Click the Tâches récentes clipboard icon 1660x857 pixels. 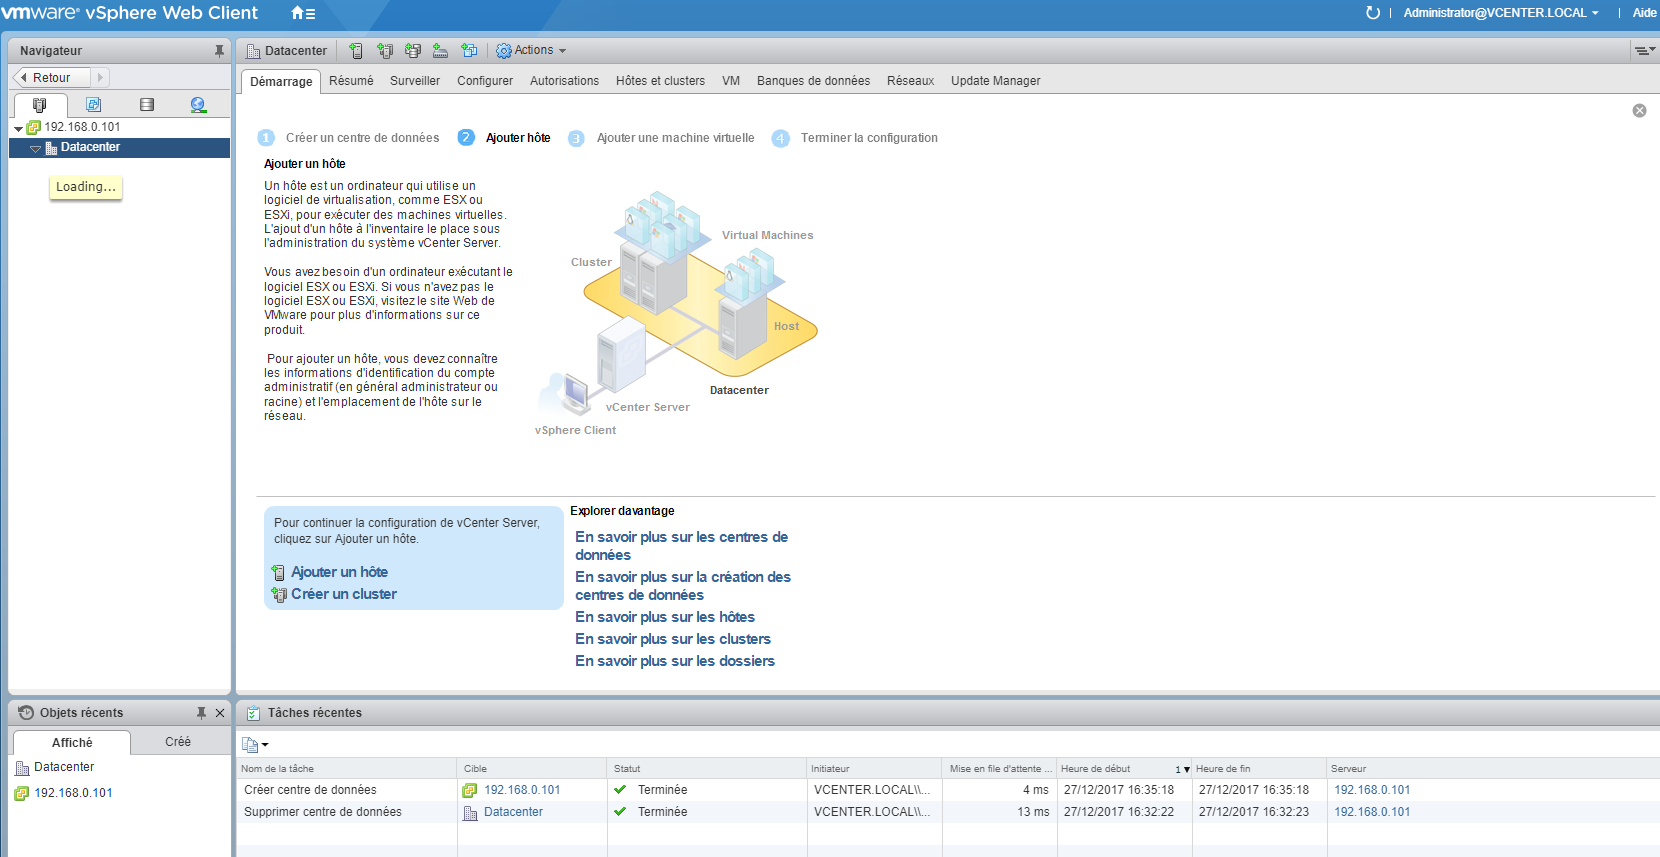coord(253,713)
